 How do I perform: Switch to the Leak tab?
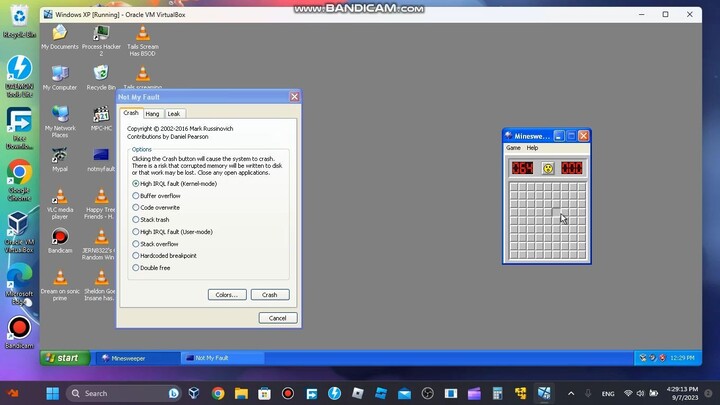174,114
